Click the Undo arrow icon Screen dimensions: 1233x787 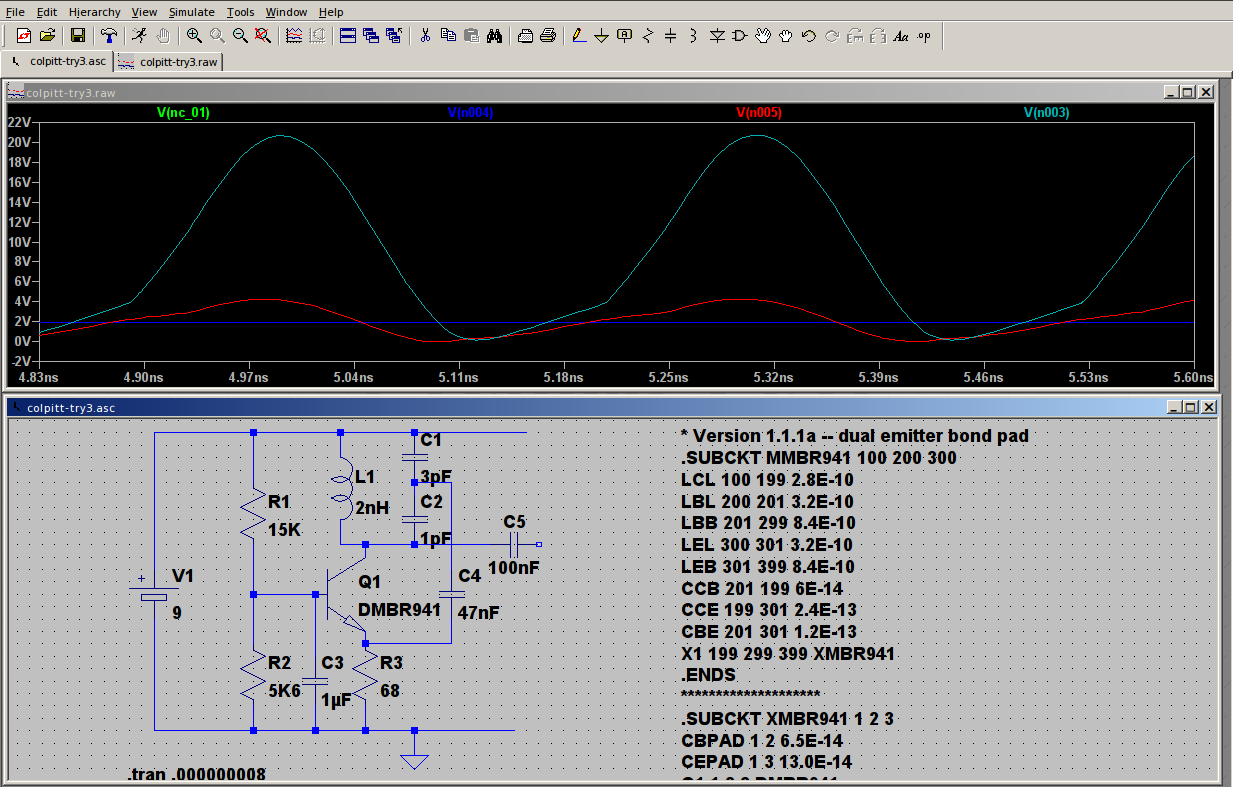pyautogui.click(x=808, y=36)
